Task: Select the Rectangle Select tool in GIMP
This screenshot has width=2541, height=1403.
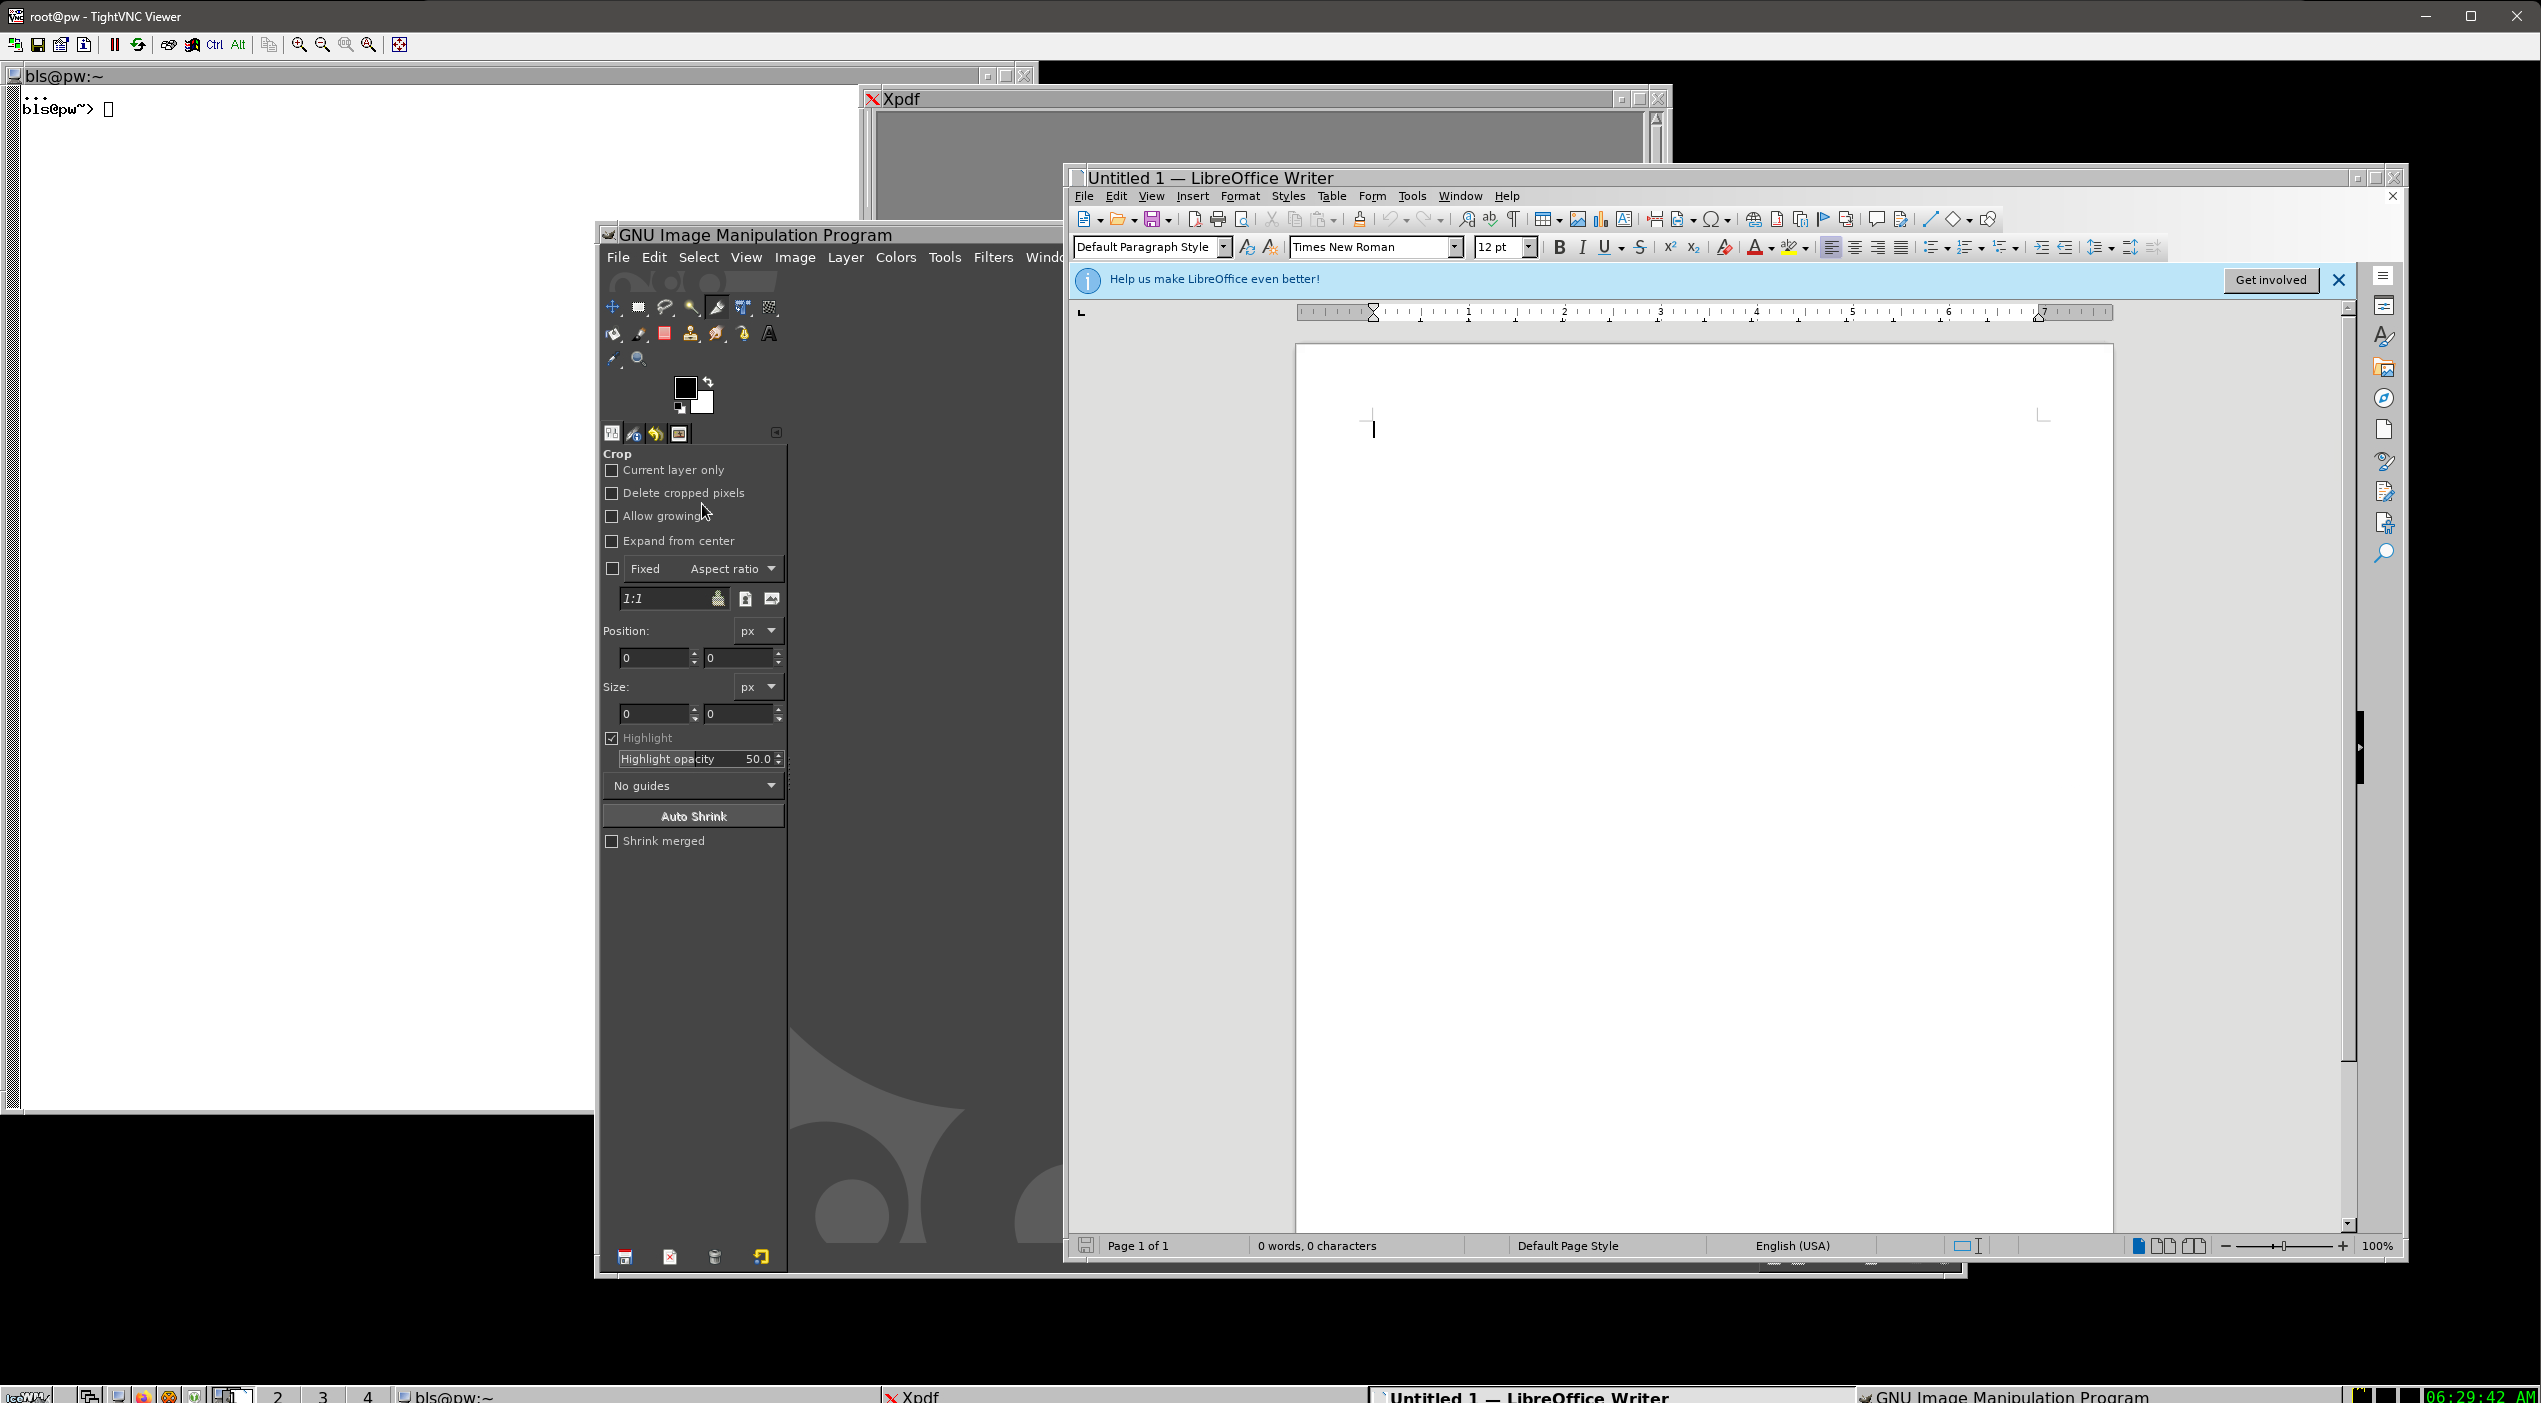Action: click(639, 308)
